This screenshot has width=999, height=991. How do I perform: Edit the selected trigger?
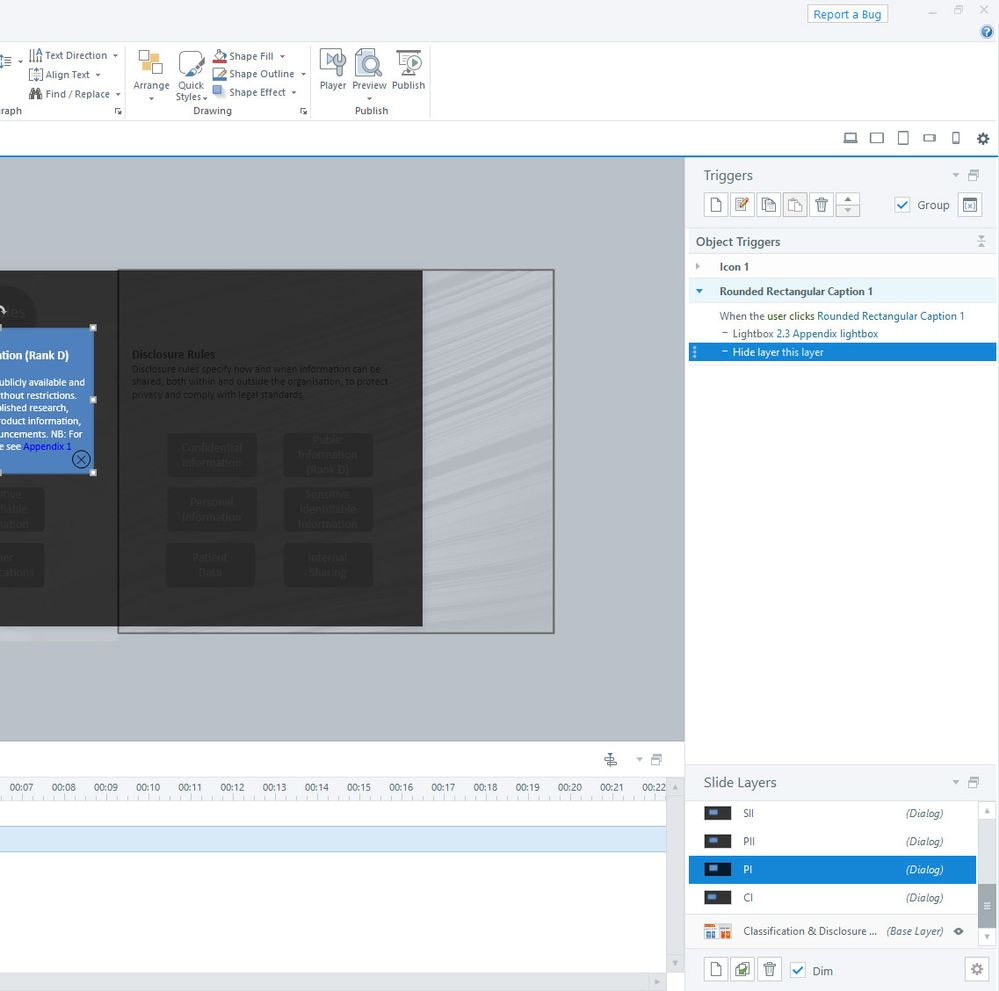coord(742,205)
